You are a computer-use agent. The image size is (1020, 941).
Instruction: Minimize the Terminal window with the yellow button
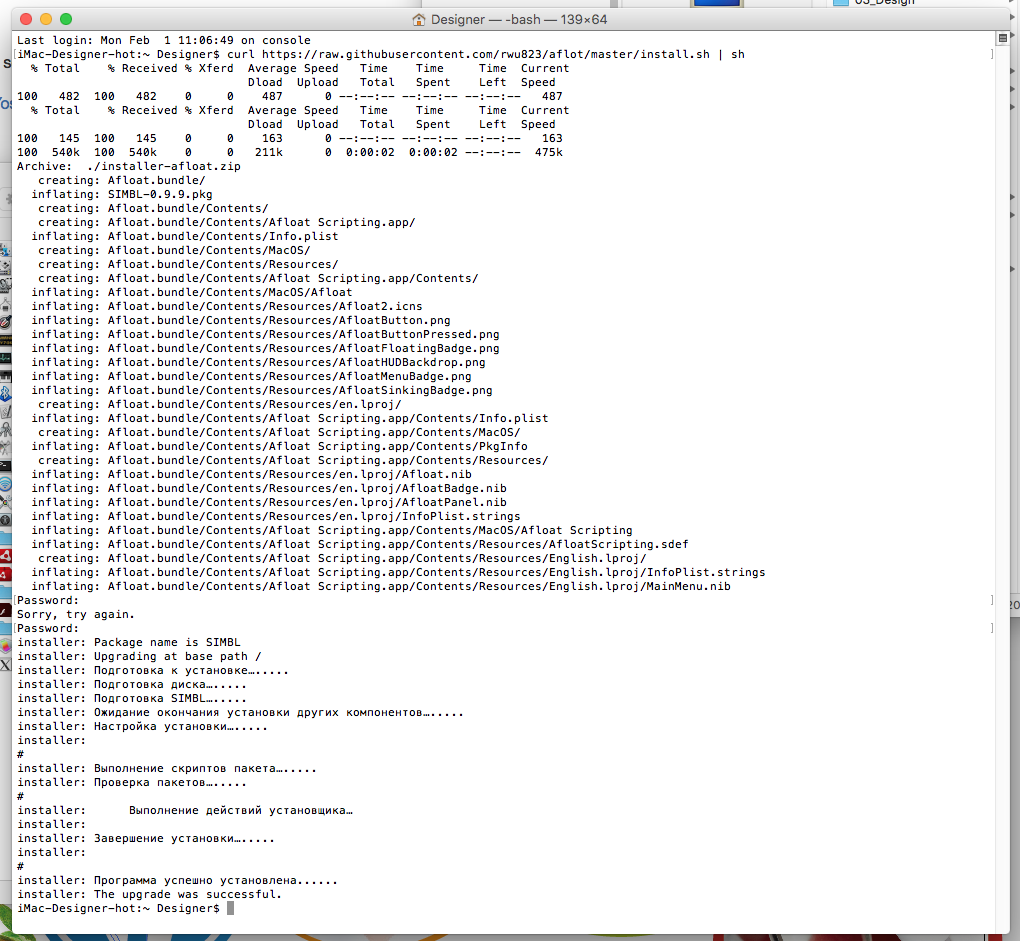[x=46, y=20]
